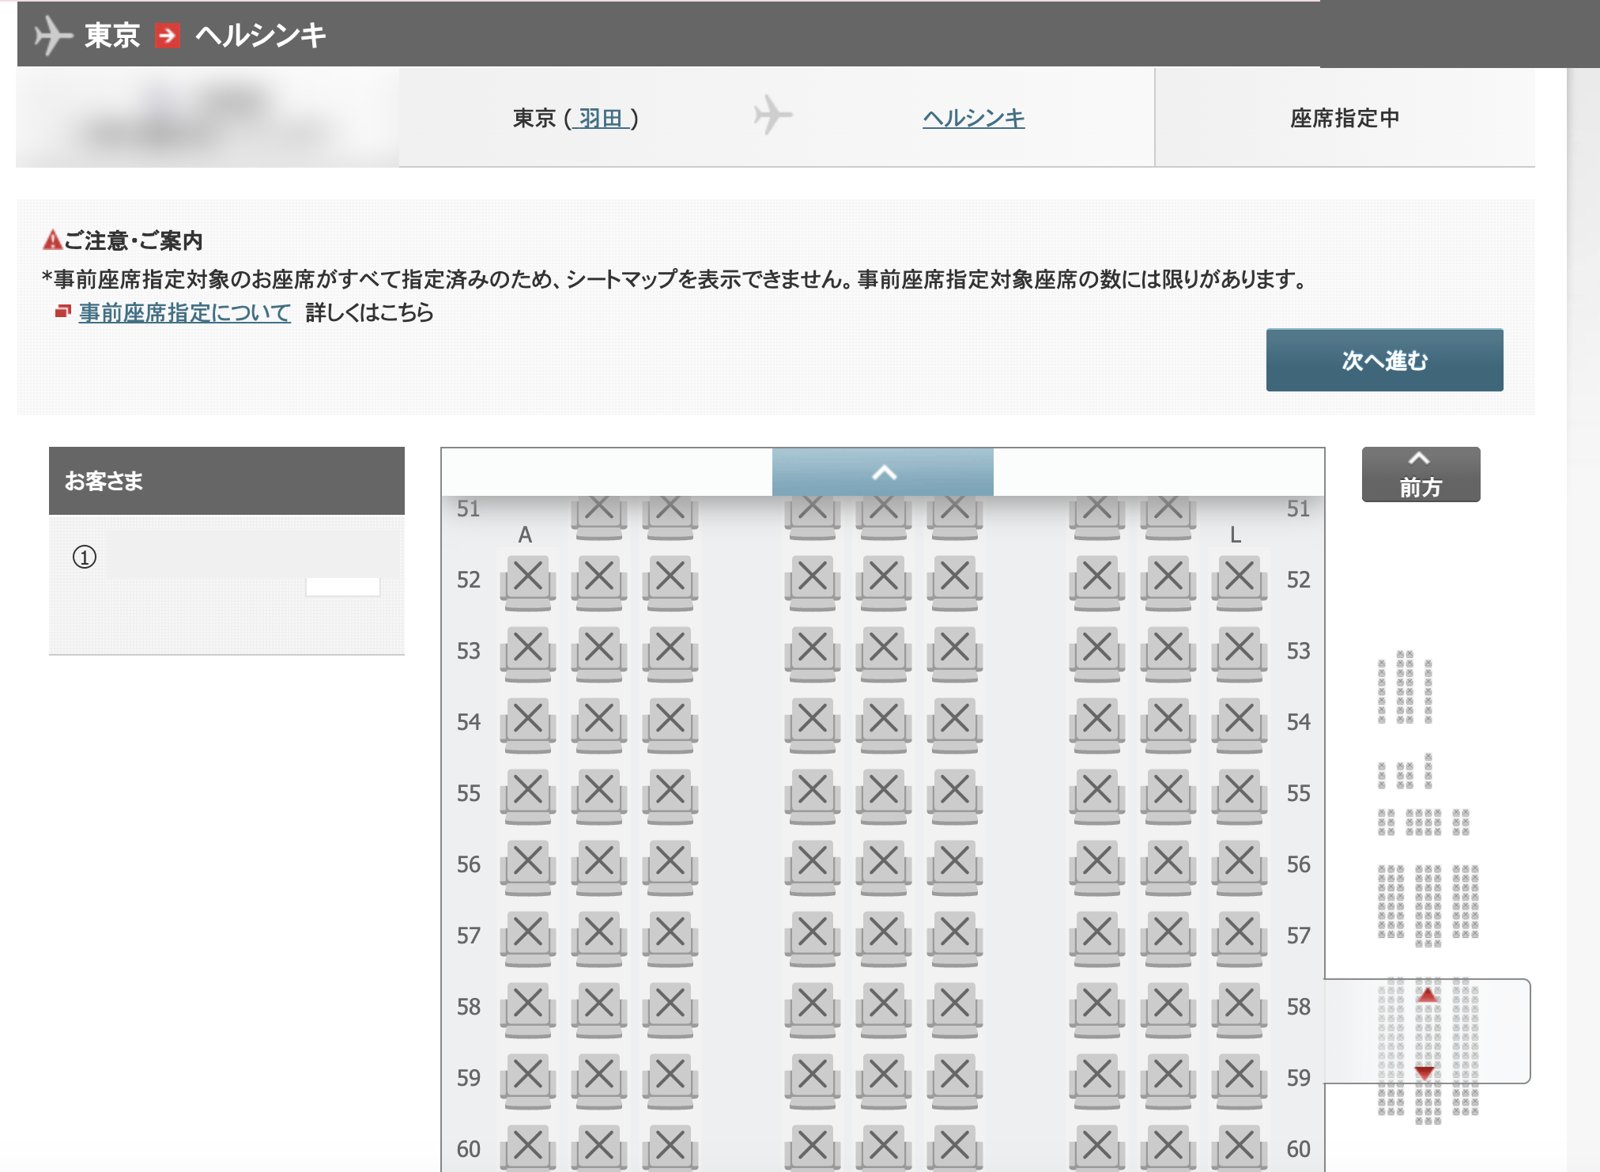This screenshot has height=1172, width=1600.
Task: Choose left seat of middle block, row 59
Action: point(812,1080)
